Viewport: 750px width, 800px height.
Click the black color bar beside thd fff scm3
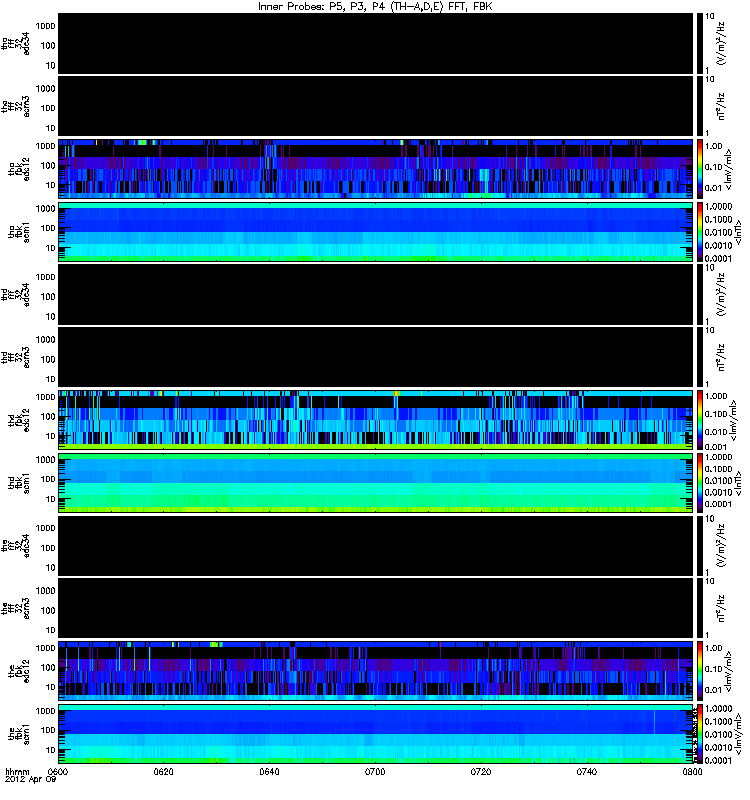pos(700,358)
